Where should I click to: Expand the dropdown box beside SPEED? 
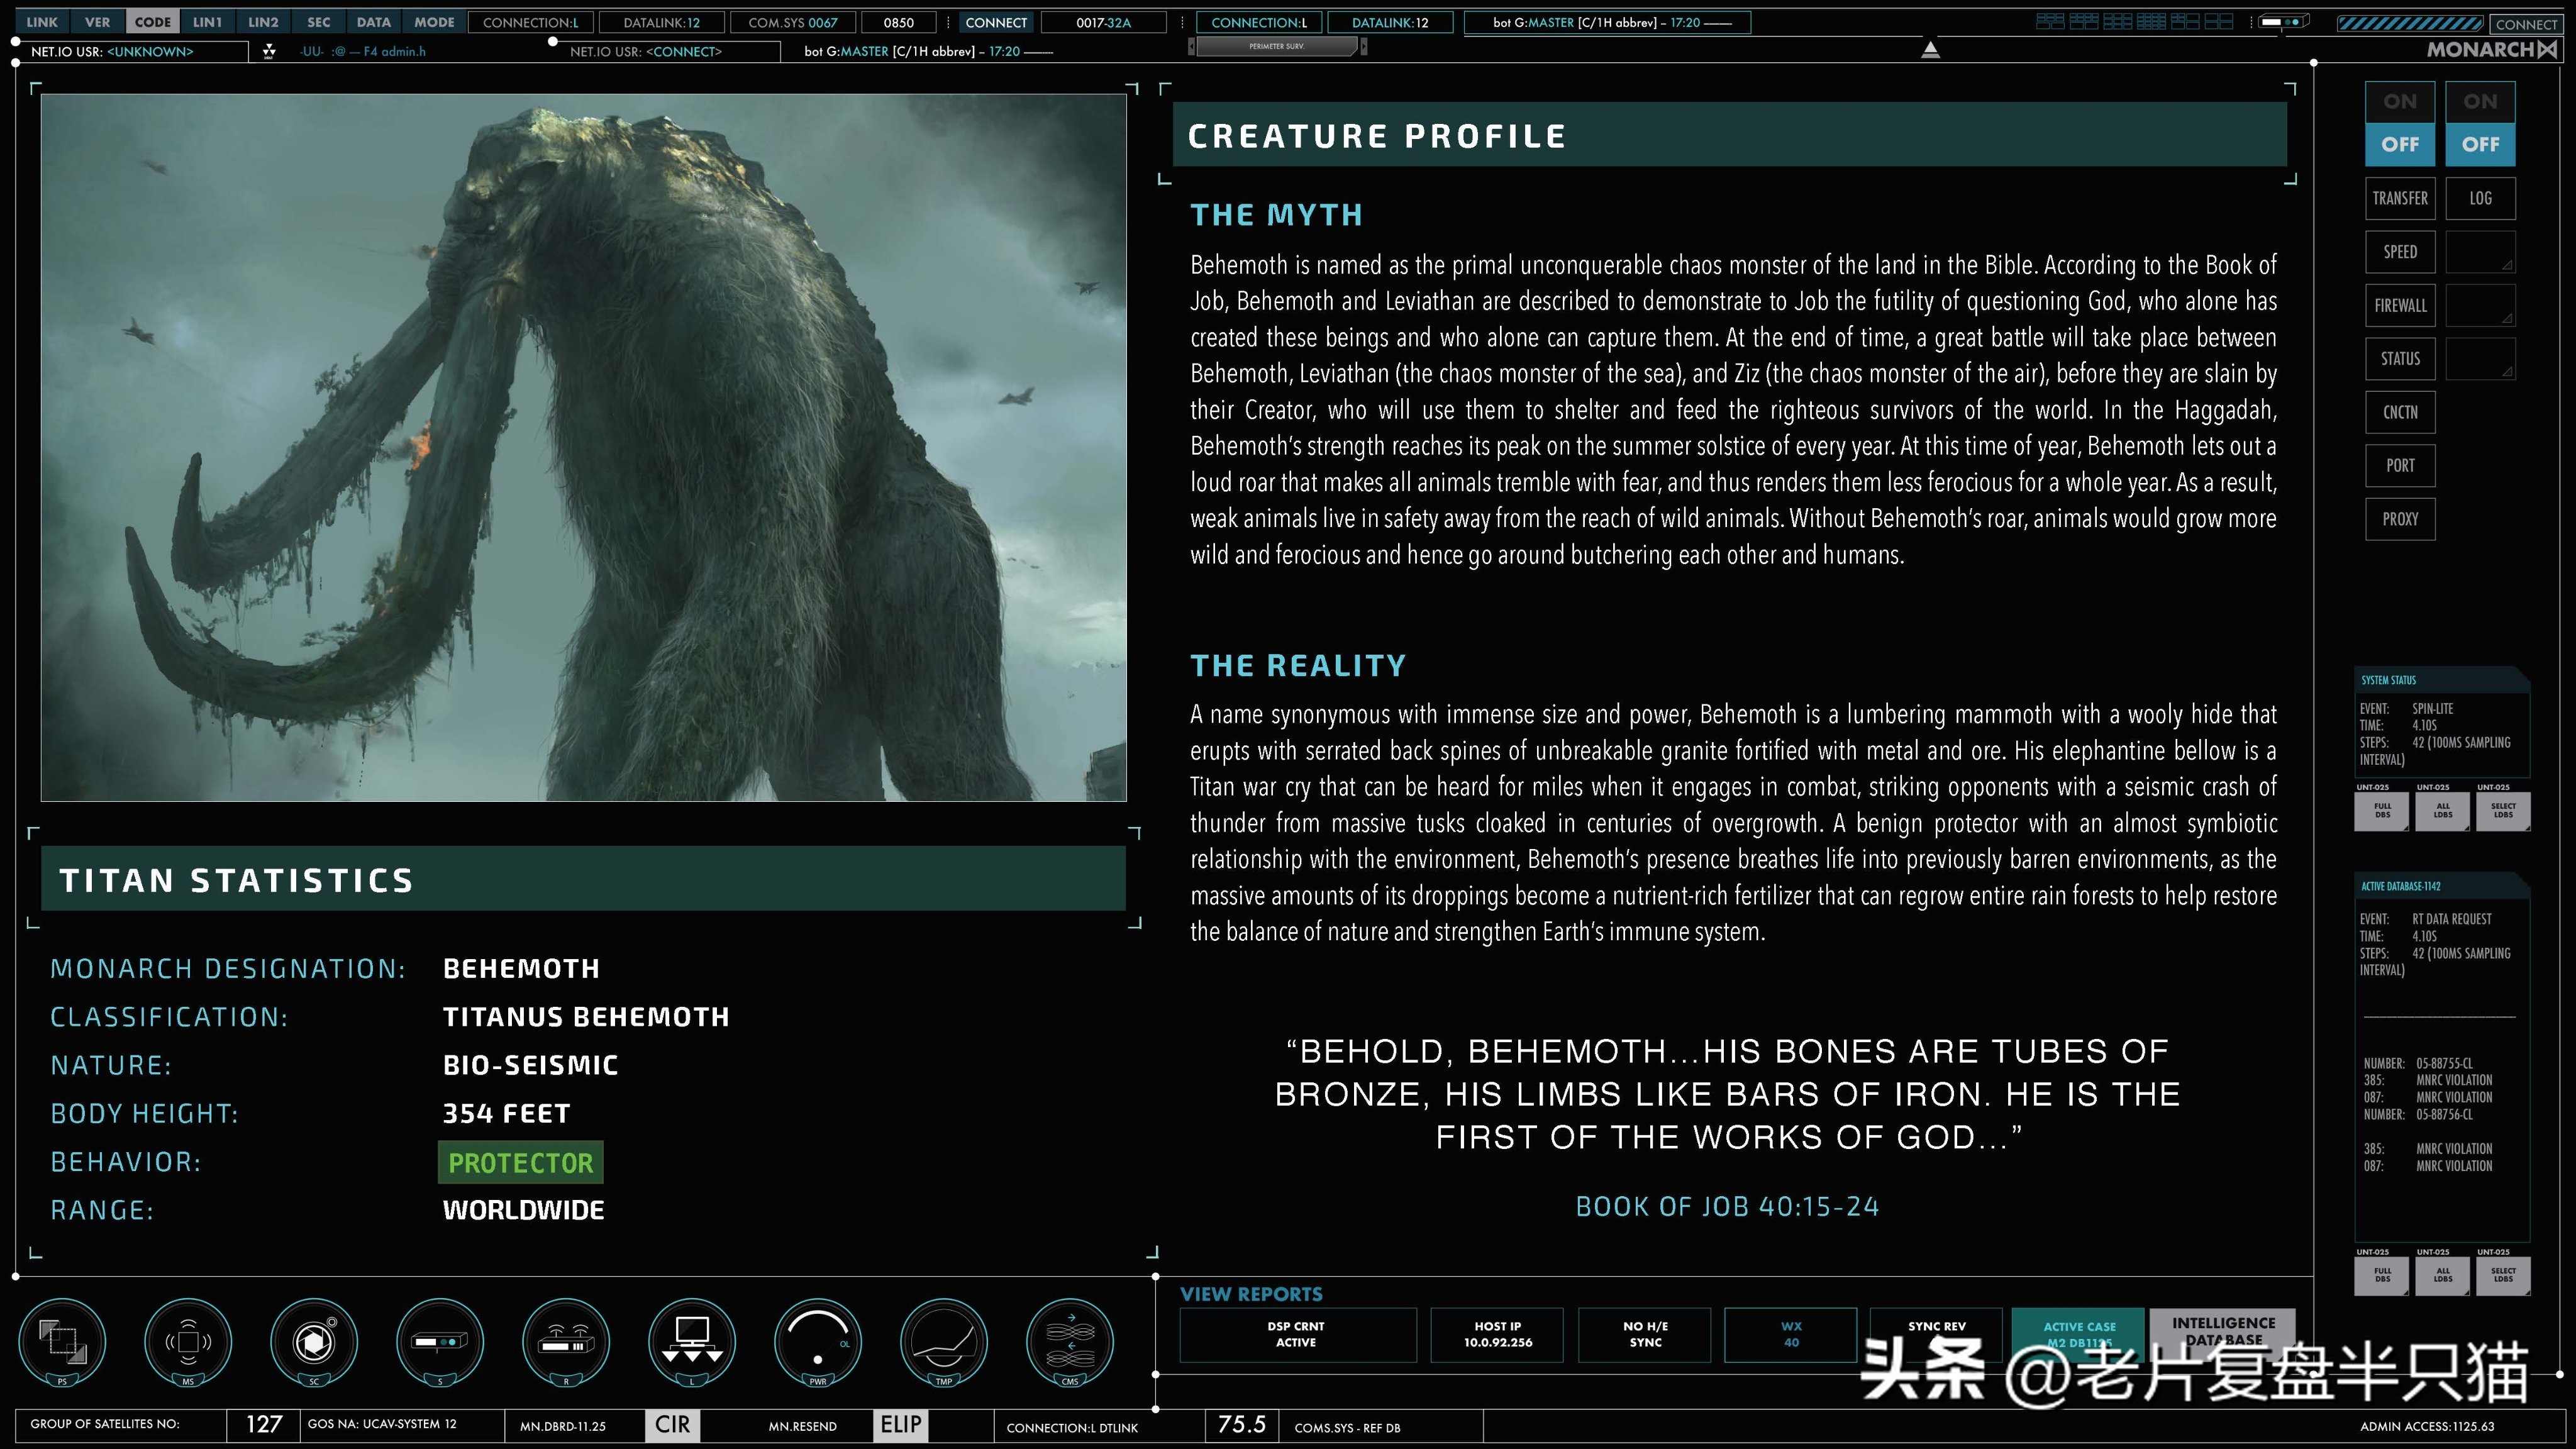pyautogui.click(x=2480, y=252)
